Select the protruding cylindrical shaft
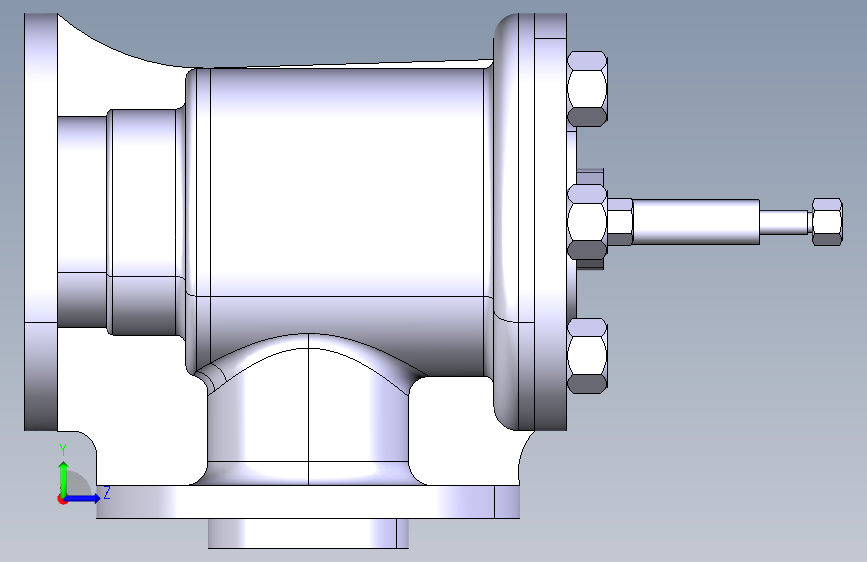867x562 pixels. 696,222
